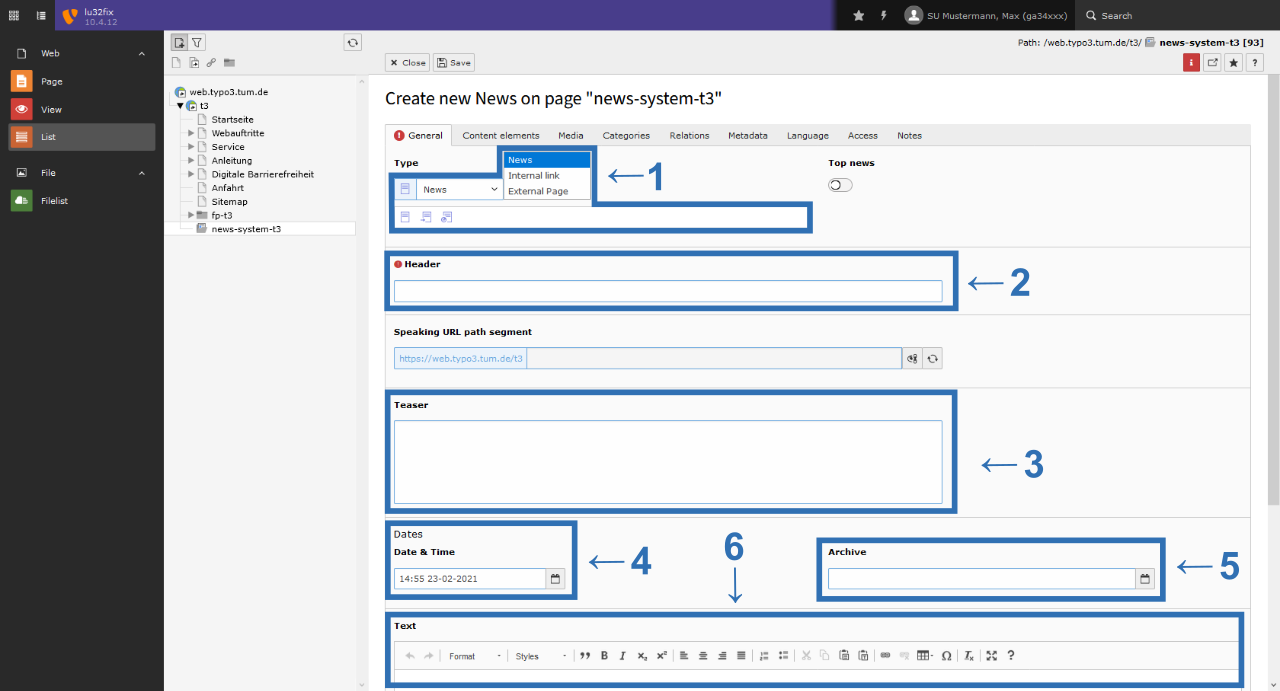Open the List module
This screenshot has height=691, width=1280.
(82, 137)
